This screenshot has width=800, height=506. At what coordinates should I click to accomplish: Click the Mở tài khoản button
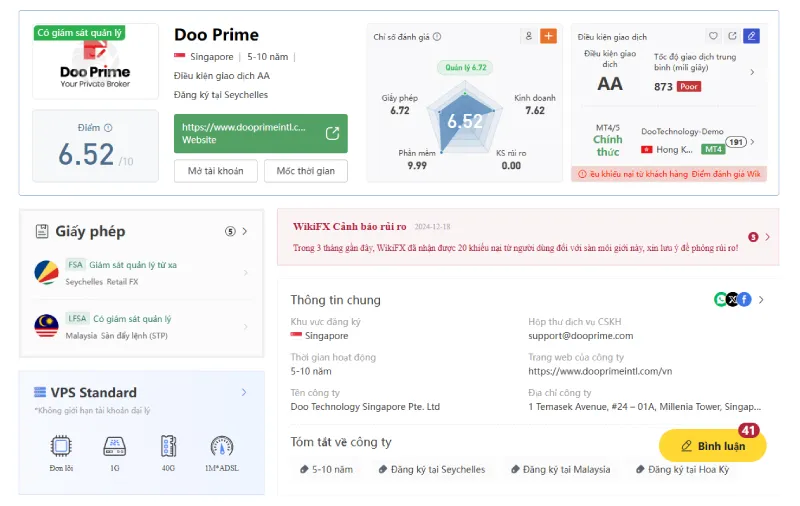tap(215, 171)
